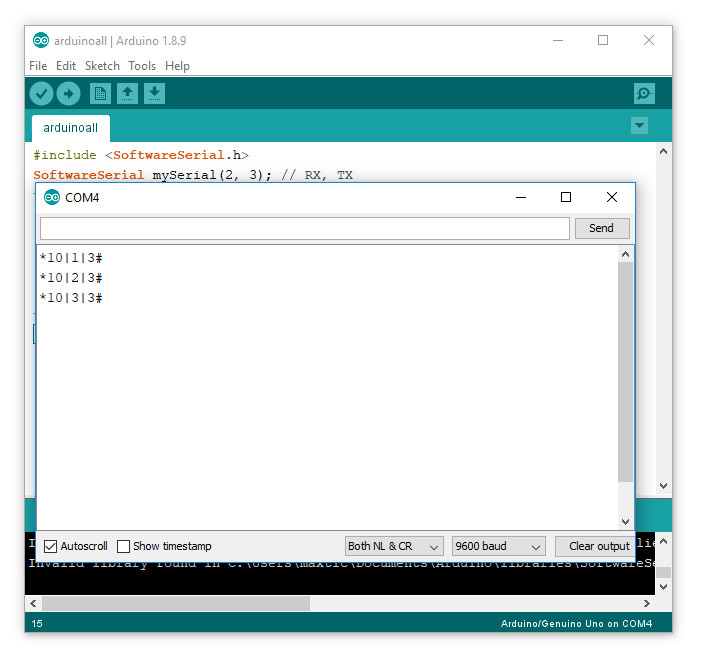Enable the Show timestamp checkbox

coord(123,546)
